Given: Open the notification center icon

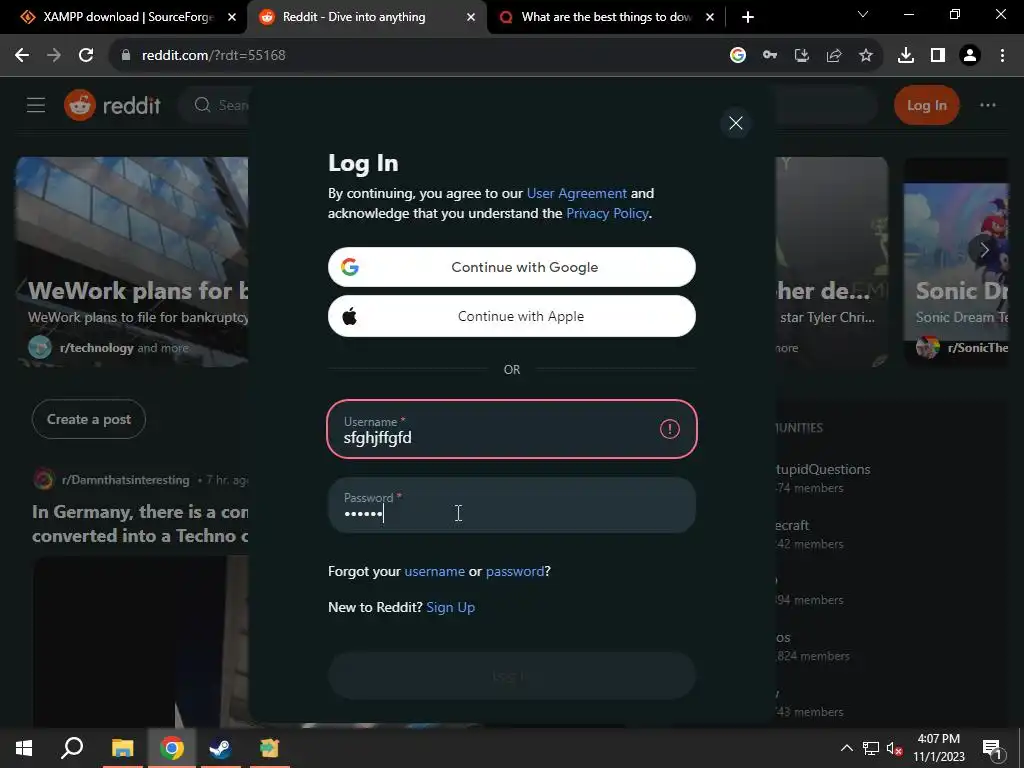Looking at the screenshot, I should (991, 749).
